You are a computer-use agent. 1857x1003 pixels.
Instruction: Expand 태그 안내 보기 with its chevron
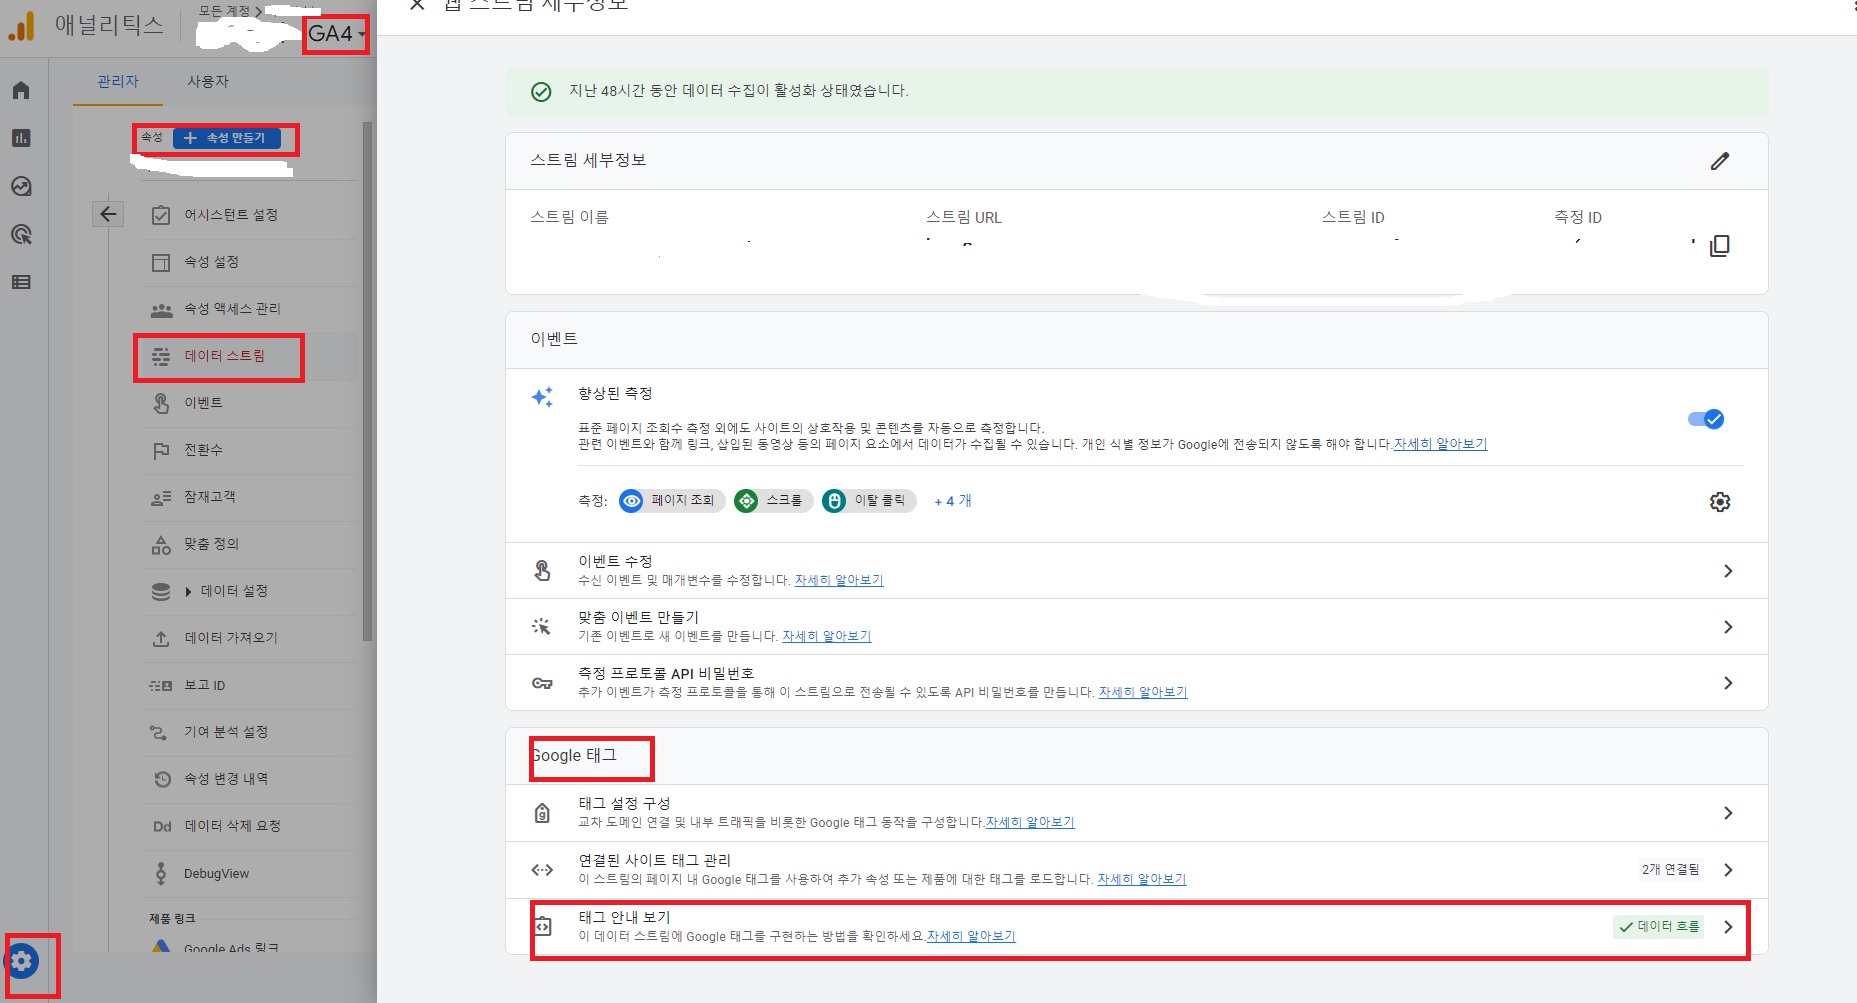point(1728,926)
